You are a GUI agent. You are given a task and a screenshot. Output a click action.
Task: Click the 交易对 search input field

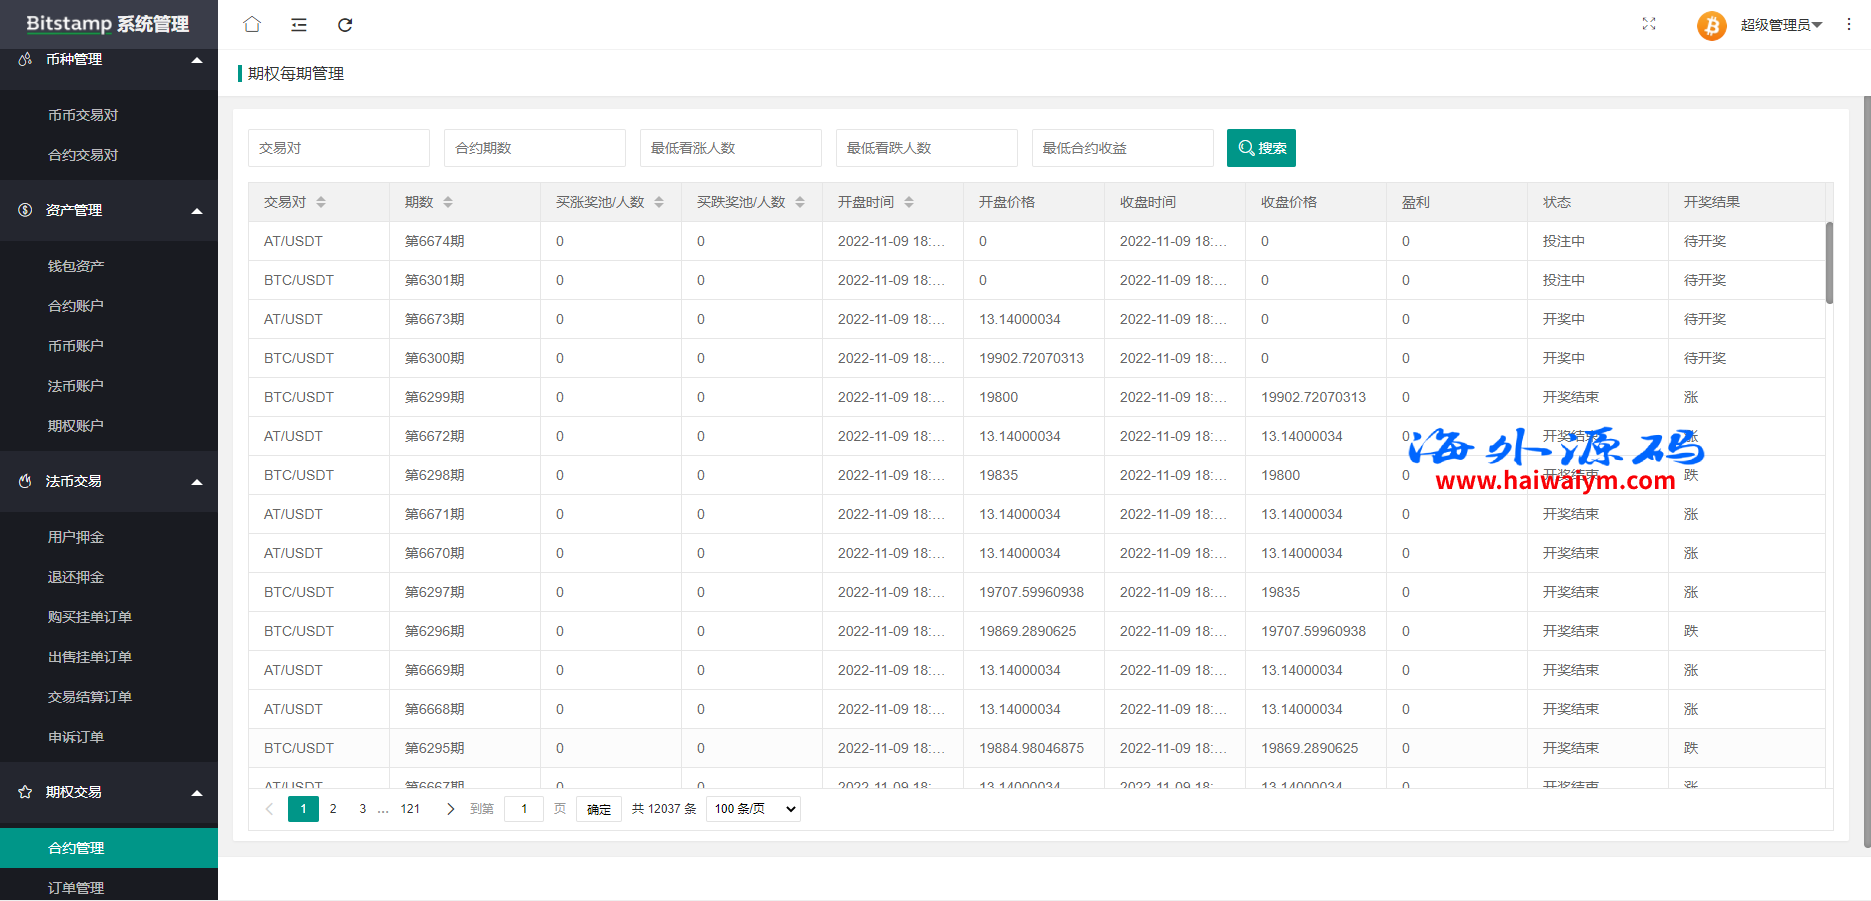click(338, 148)
